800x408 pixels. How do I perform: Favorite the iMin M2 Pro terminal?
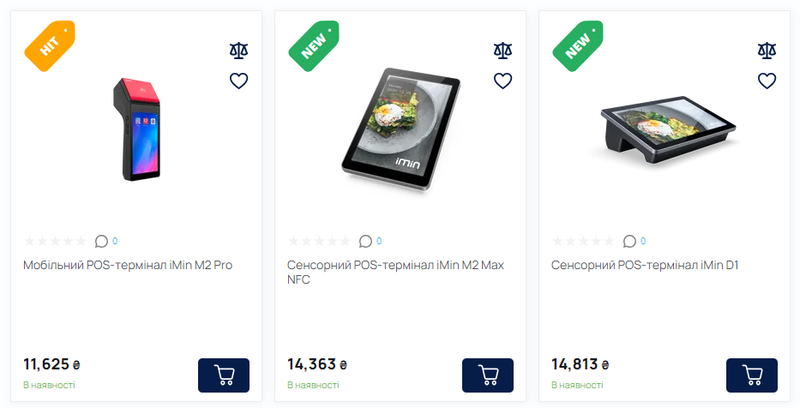[x=238, y=81]
